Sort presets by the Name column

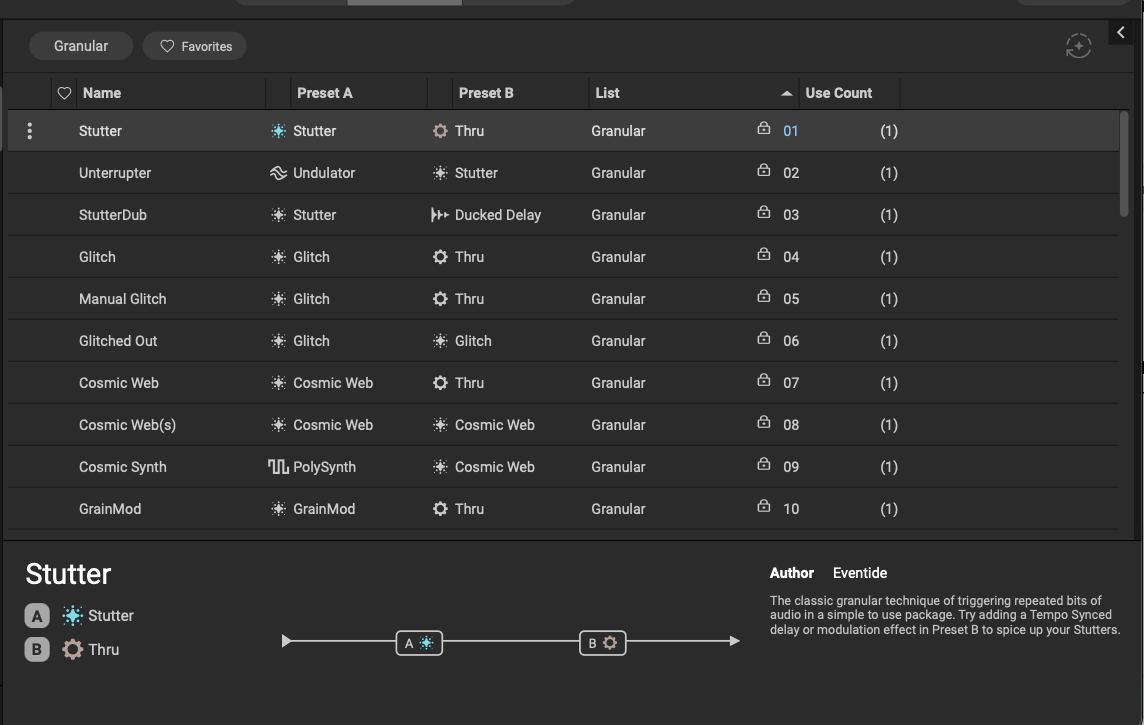coord(102,93)
